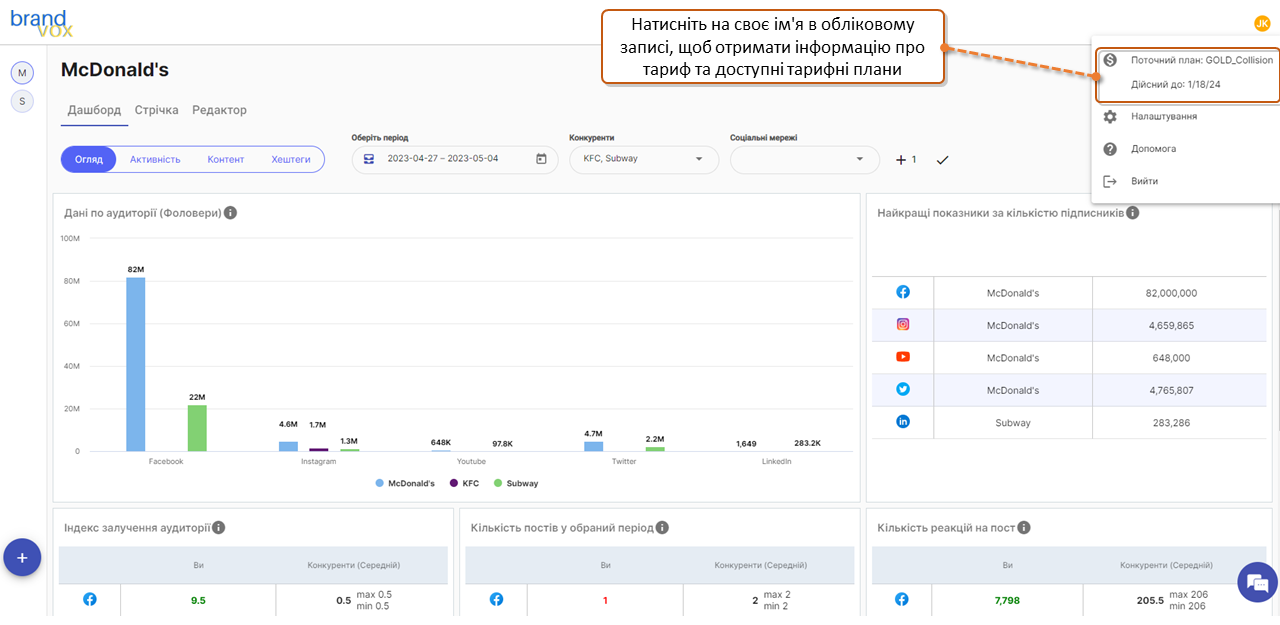Click the Instagram icon in top metrics table
The width and height of the screenshot is (1280, 625).
[903, 325]
